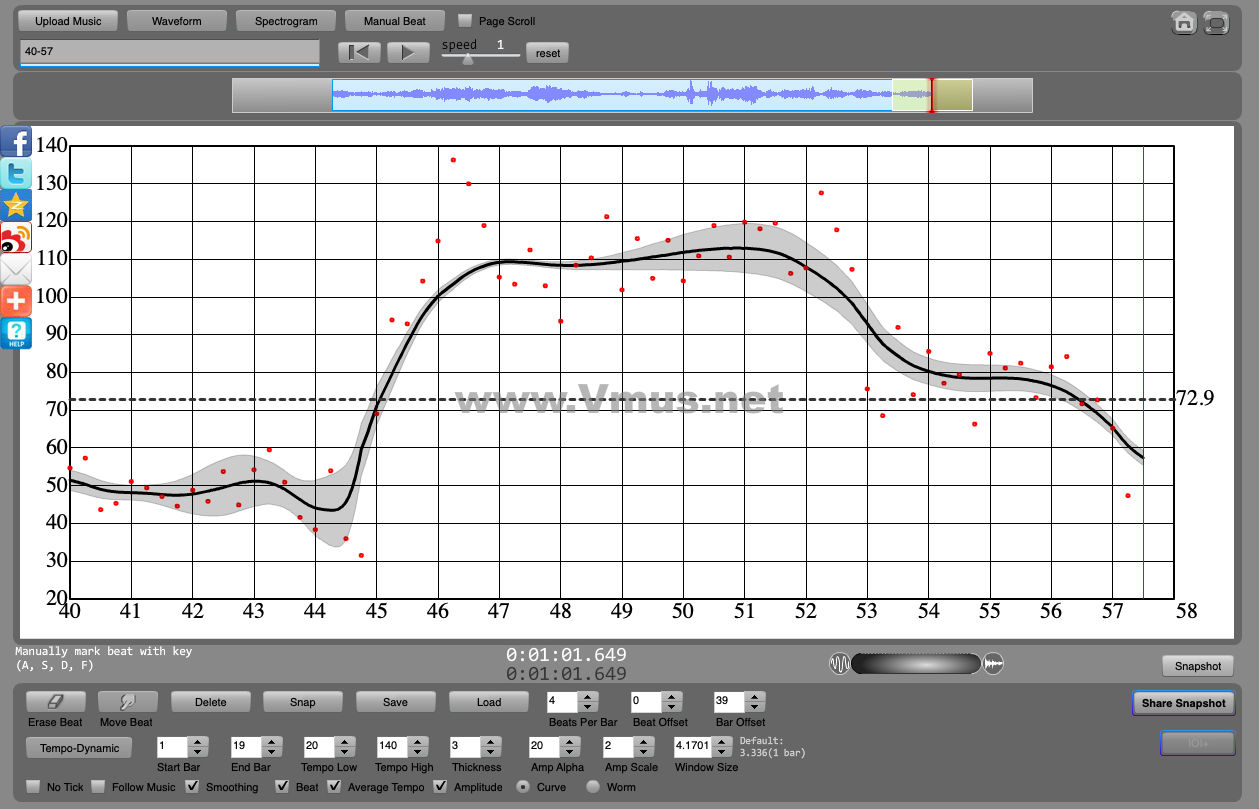1259x809 pixels.
Task: Click the home icon at top right
Action: pos(1184,23)
